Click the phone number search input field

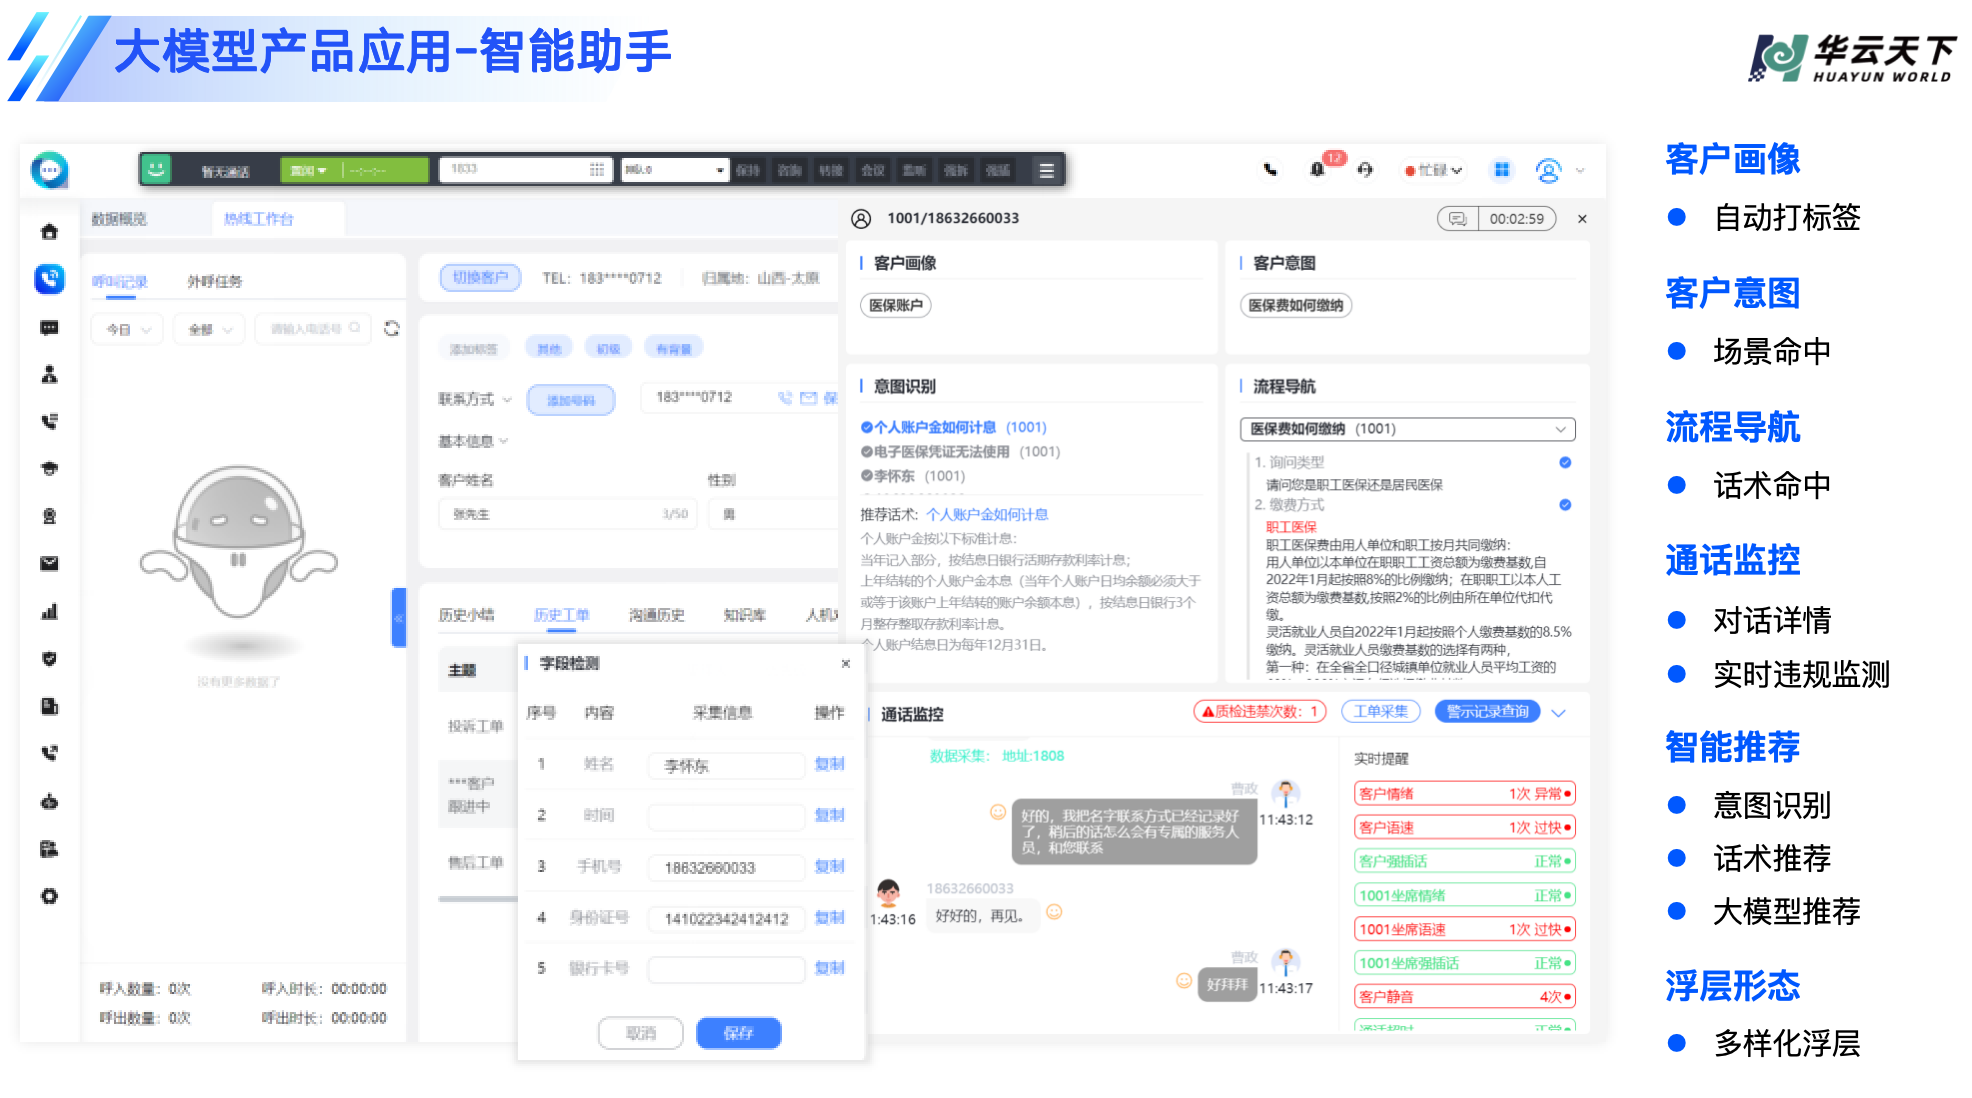pos(307,329)
